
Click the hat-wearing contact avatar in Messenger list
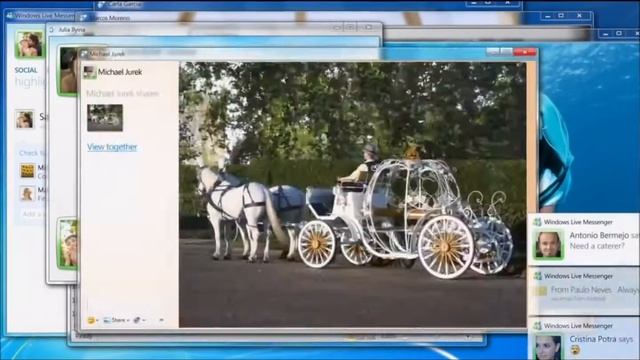27,194
